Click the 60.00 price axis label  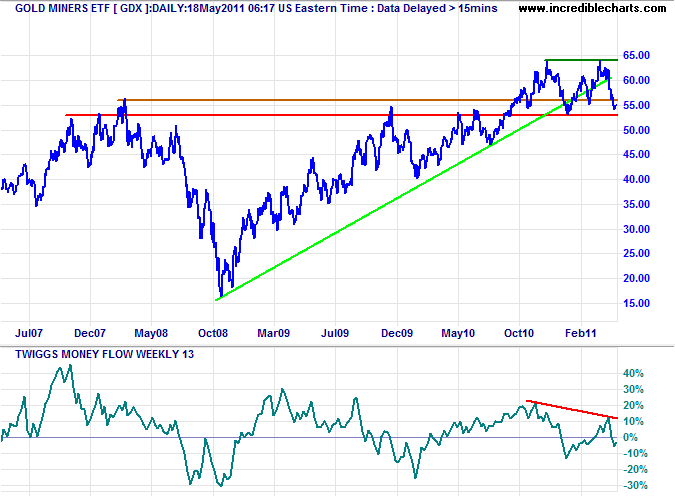coord(636,80)
